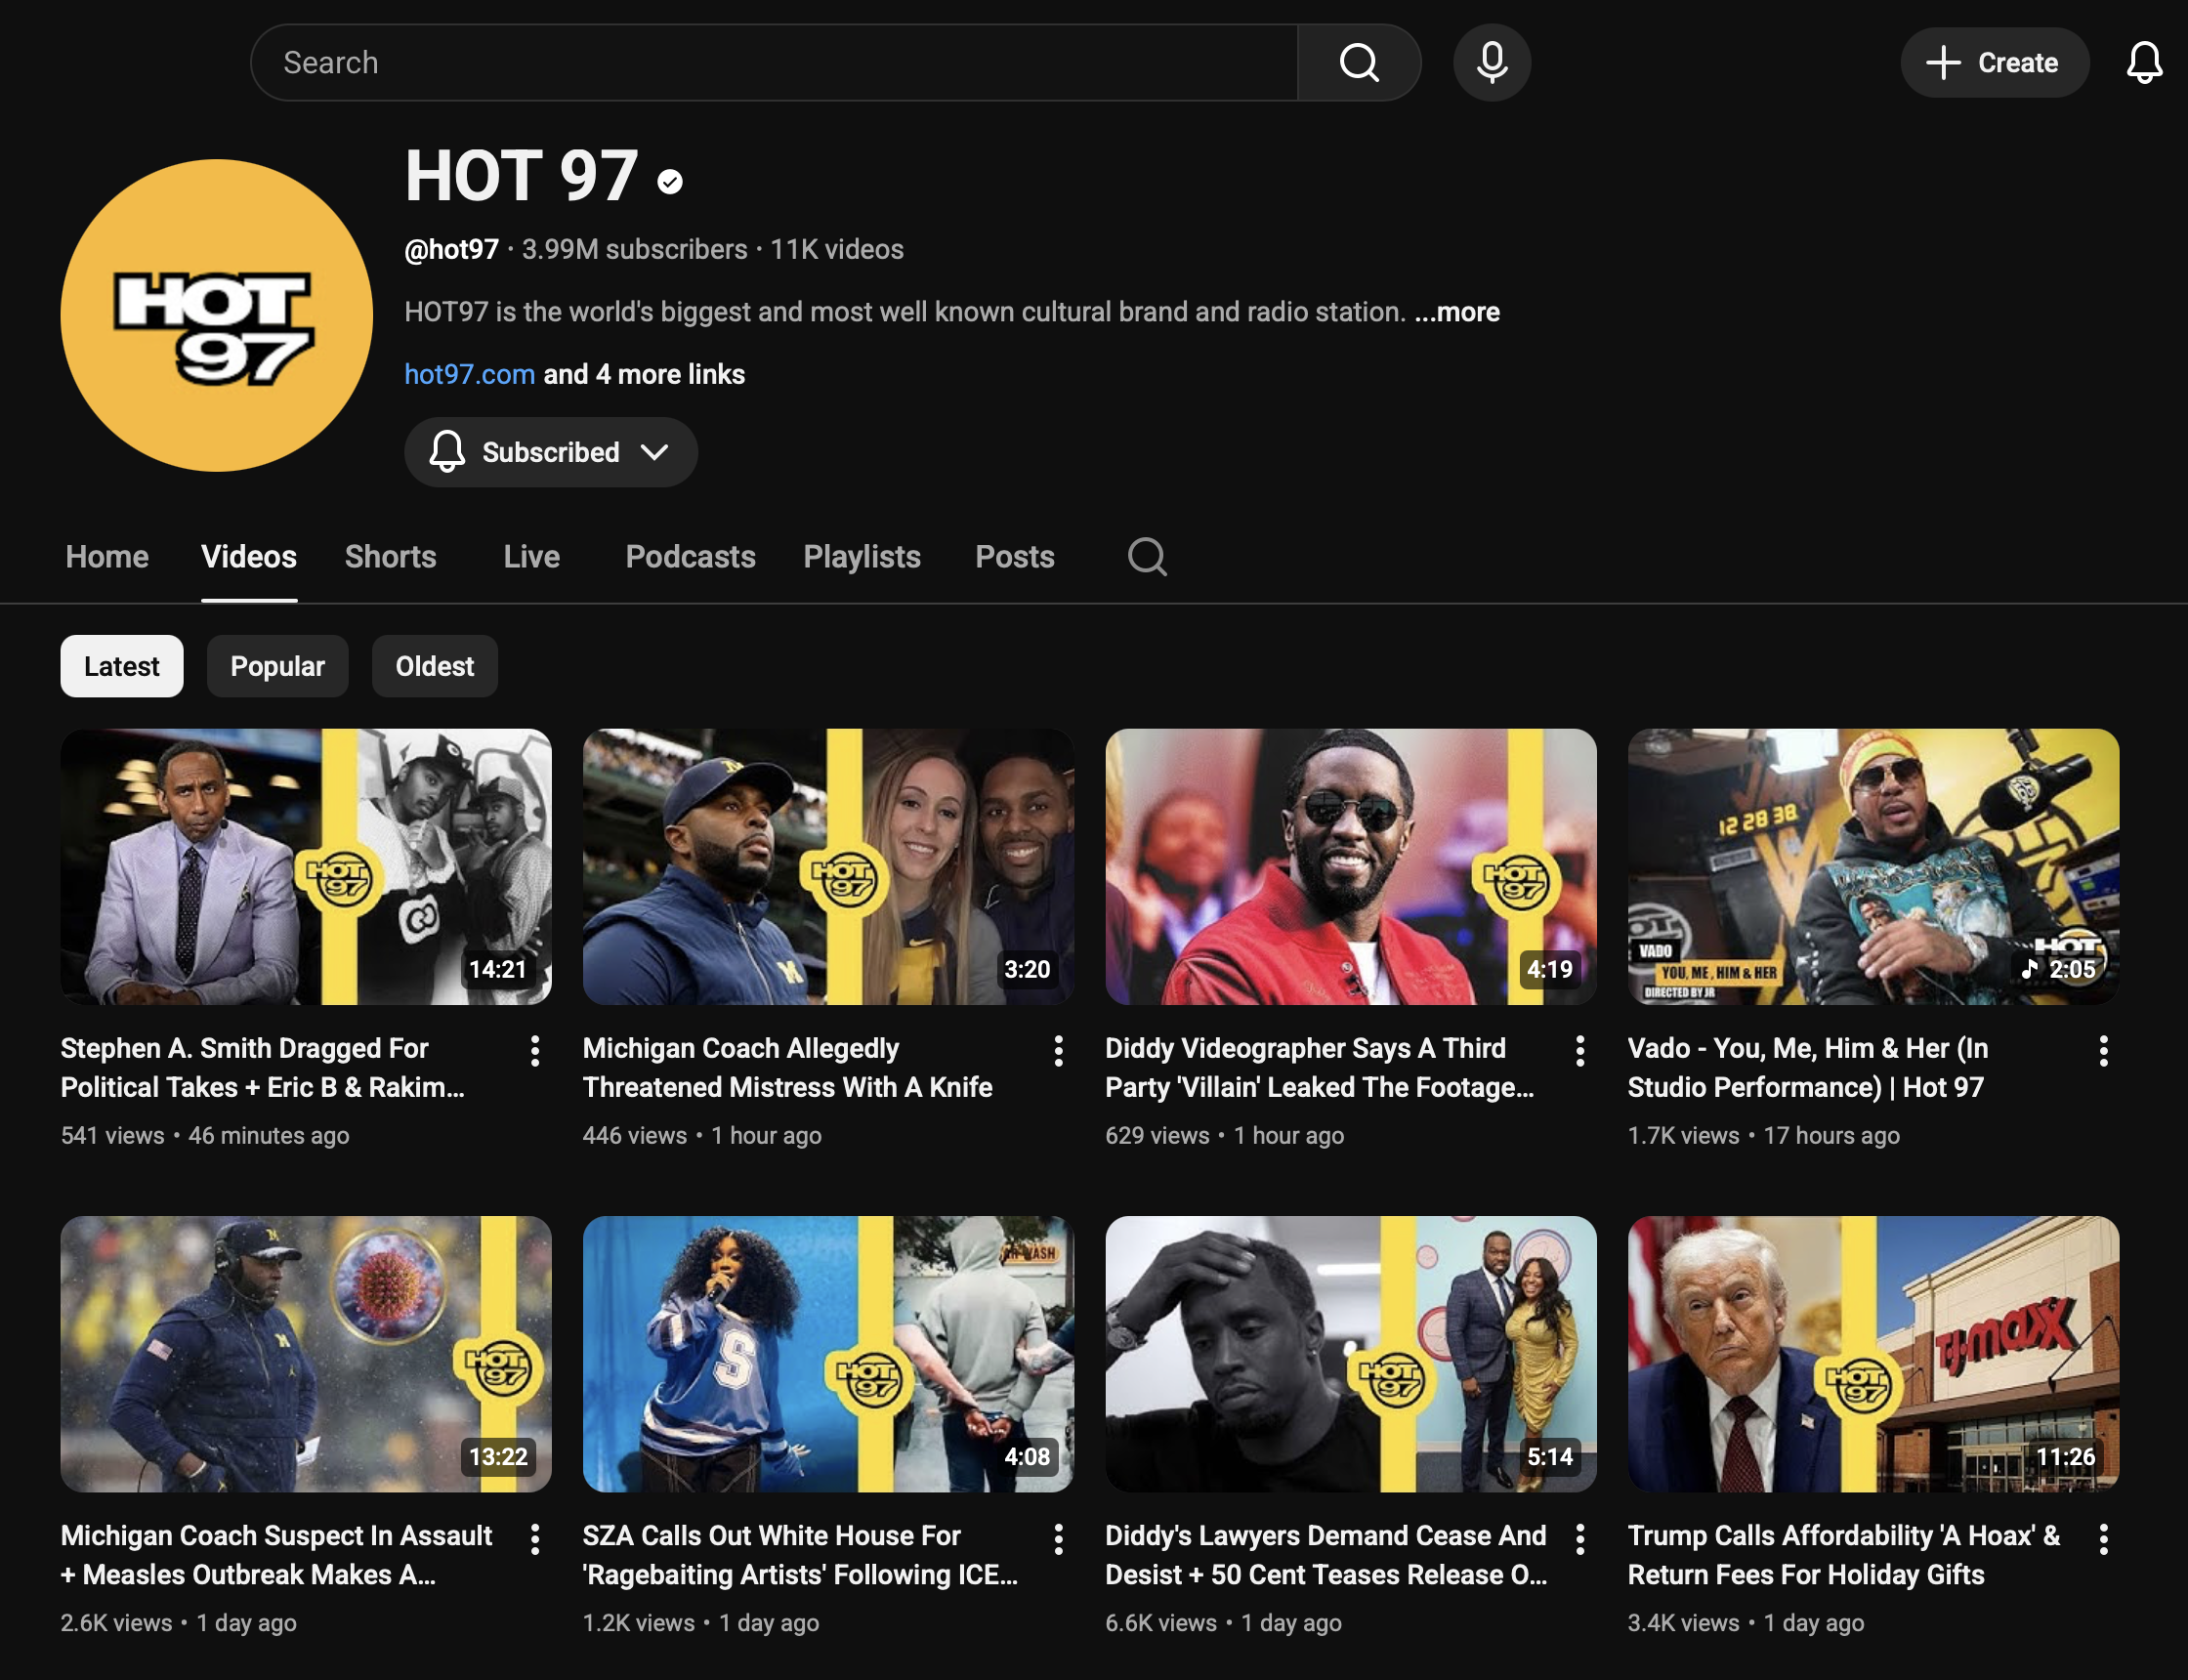Image resolution: width=2188 pixels, height=1680 pixels.
Task: Open the notifications bell
Action: click(x=2143, y=63)
